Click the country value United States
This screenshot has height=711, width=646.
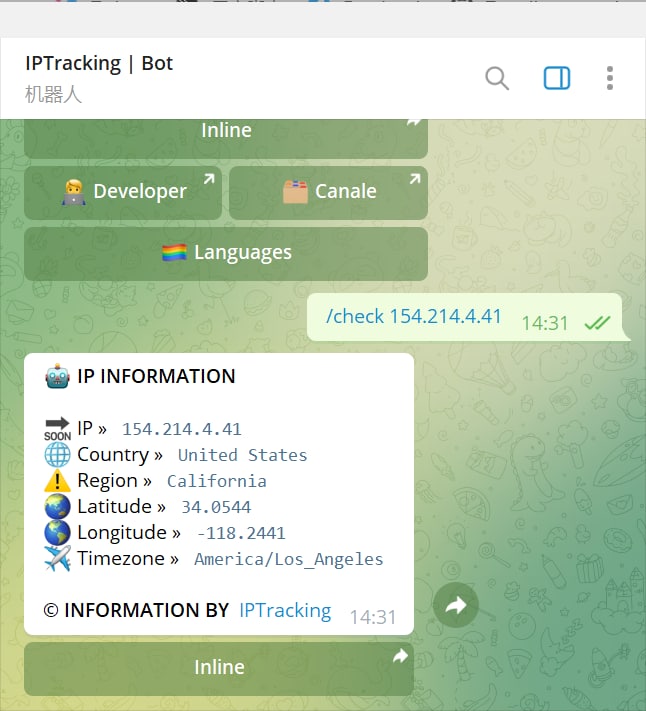tap(243, 455)
